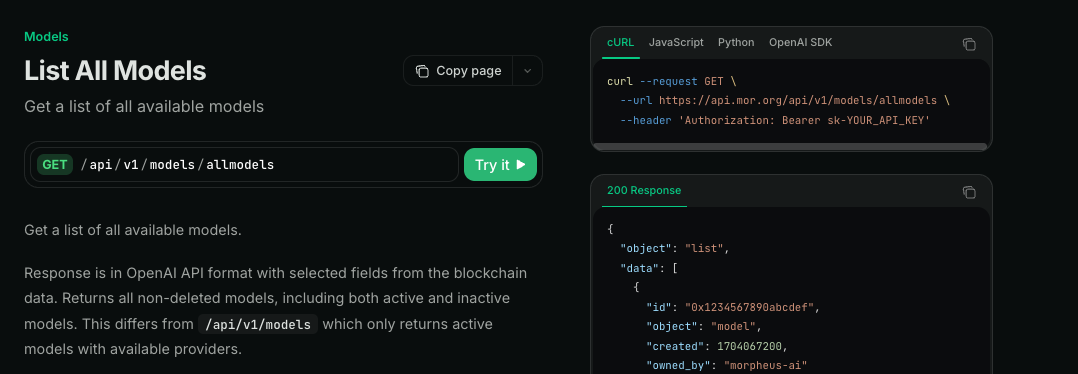
Task: Click the "object": "list" line
Action: (x=674, y=248)
